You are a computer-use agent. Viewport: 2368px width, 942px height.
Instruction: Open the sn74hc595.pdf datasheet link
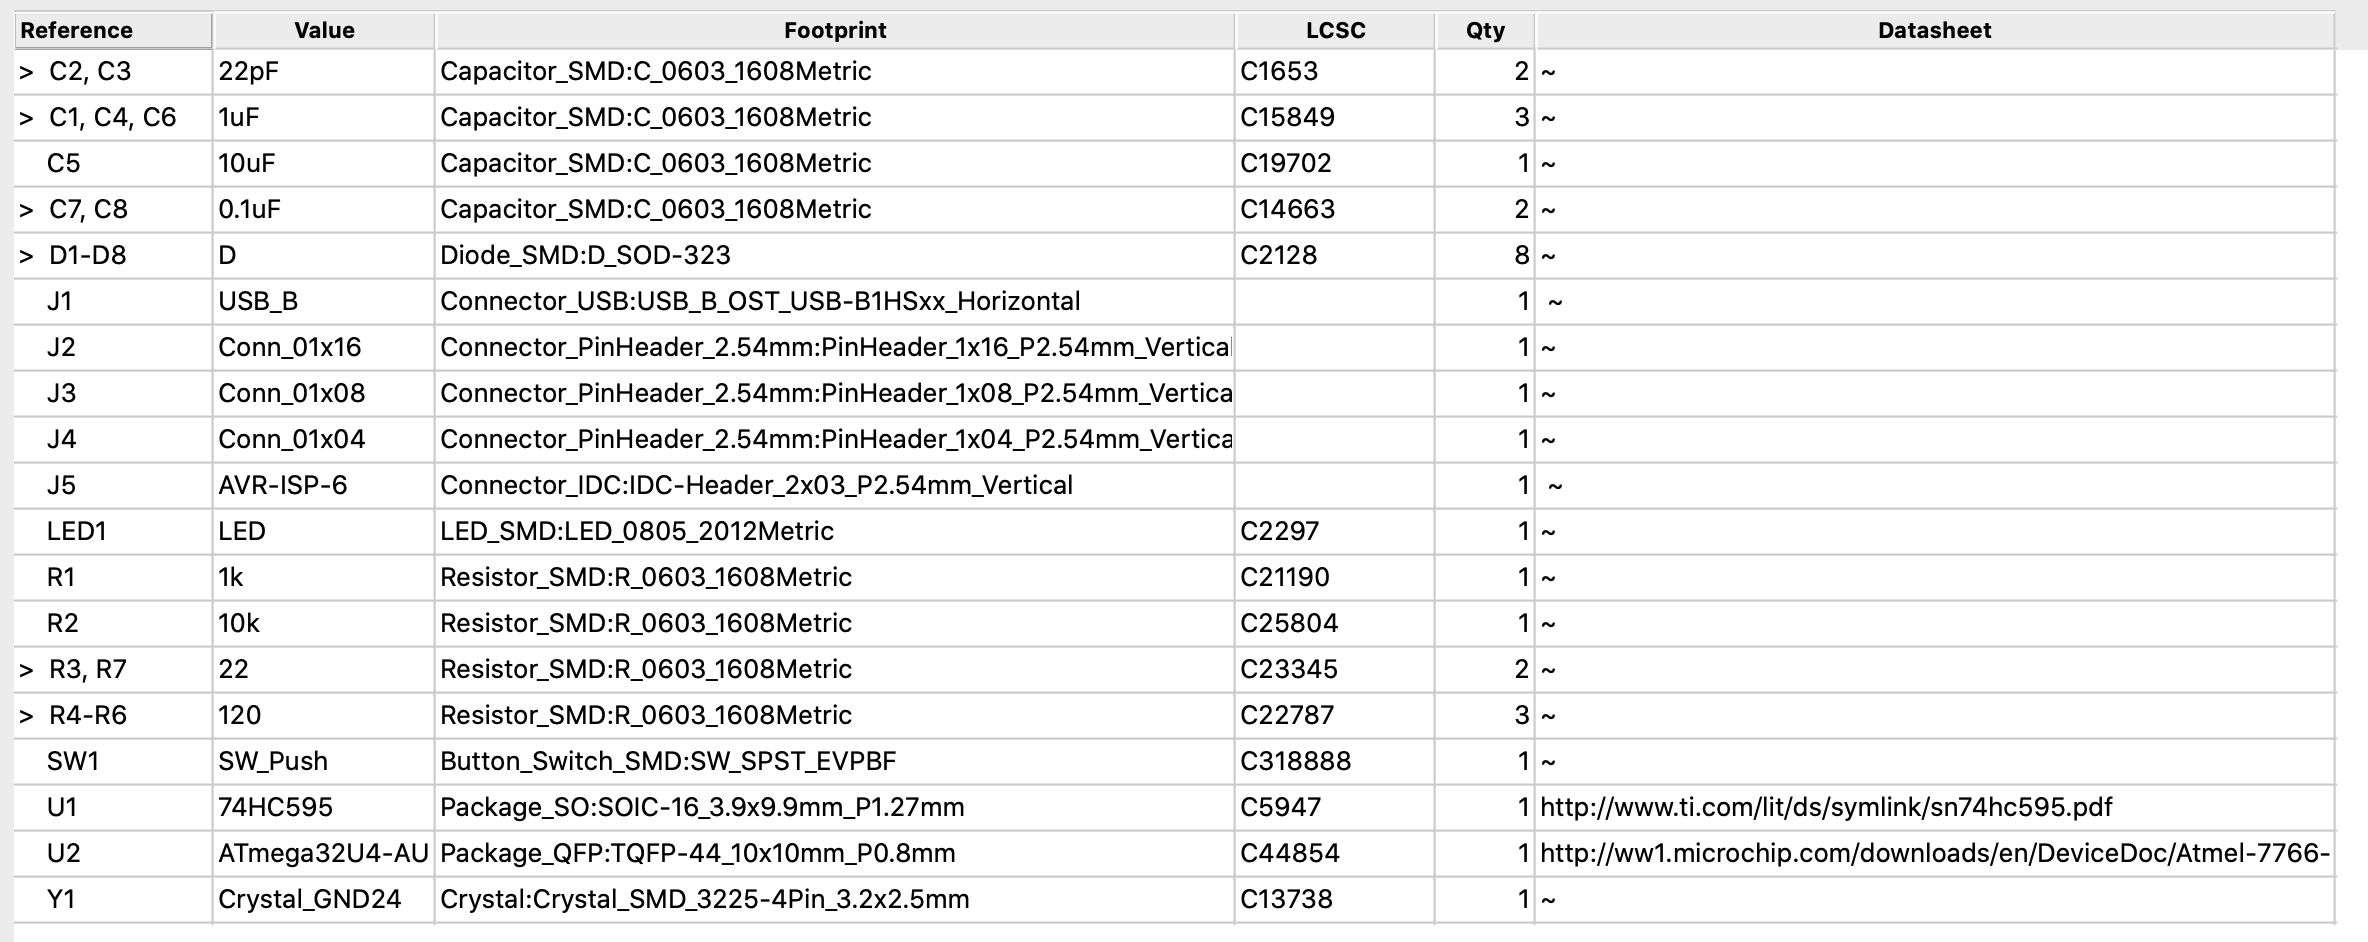click(1826, 807)
